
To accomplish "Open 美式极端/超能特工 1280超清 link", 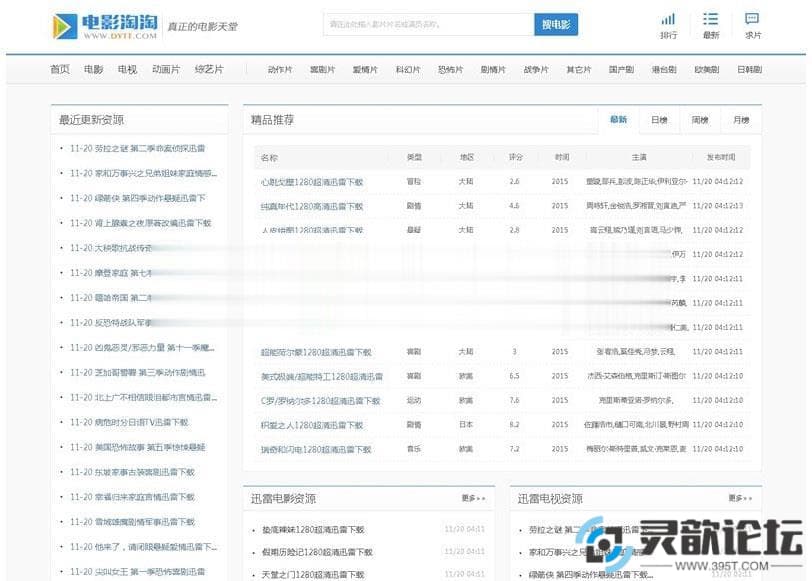I will point(322,376).
